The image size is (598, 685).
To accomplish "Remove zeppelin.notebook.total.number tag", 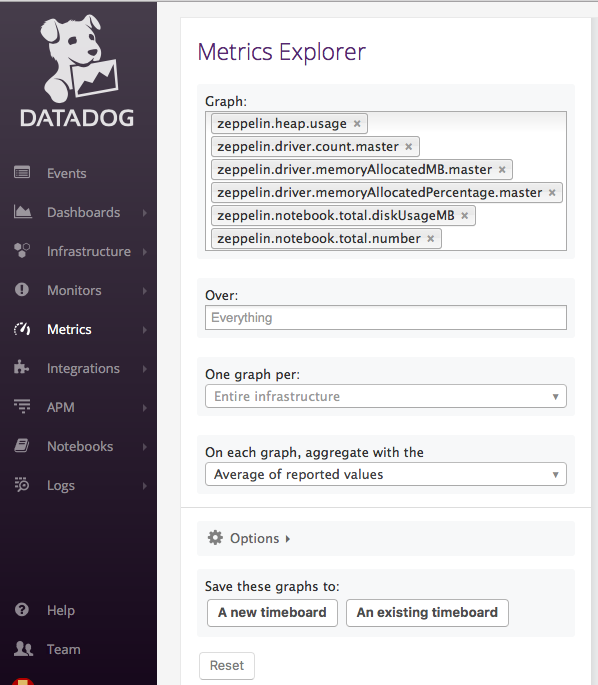I will (x=430, y=239).
